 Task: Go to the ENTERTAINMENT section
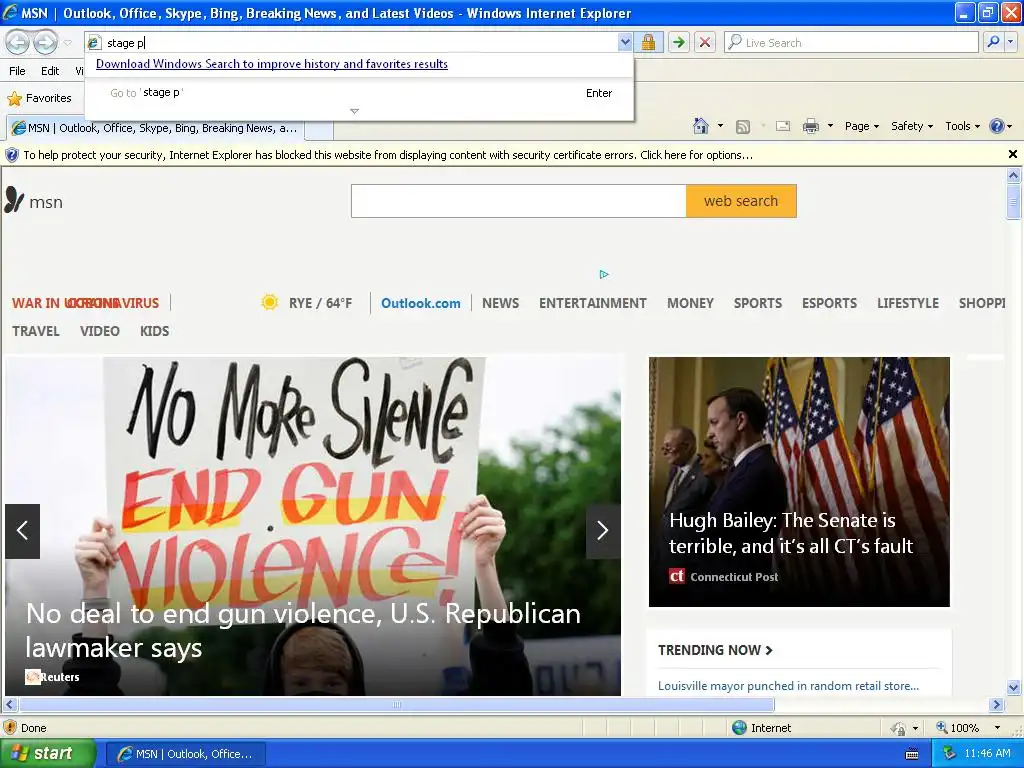point(592,303)
